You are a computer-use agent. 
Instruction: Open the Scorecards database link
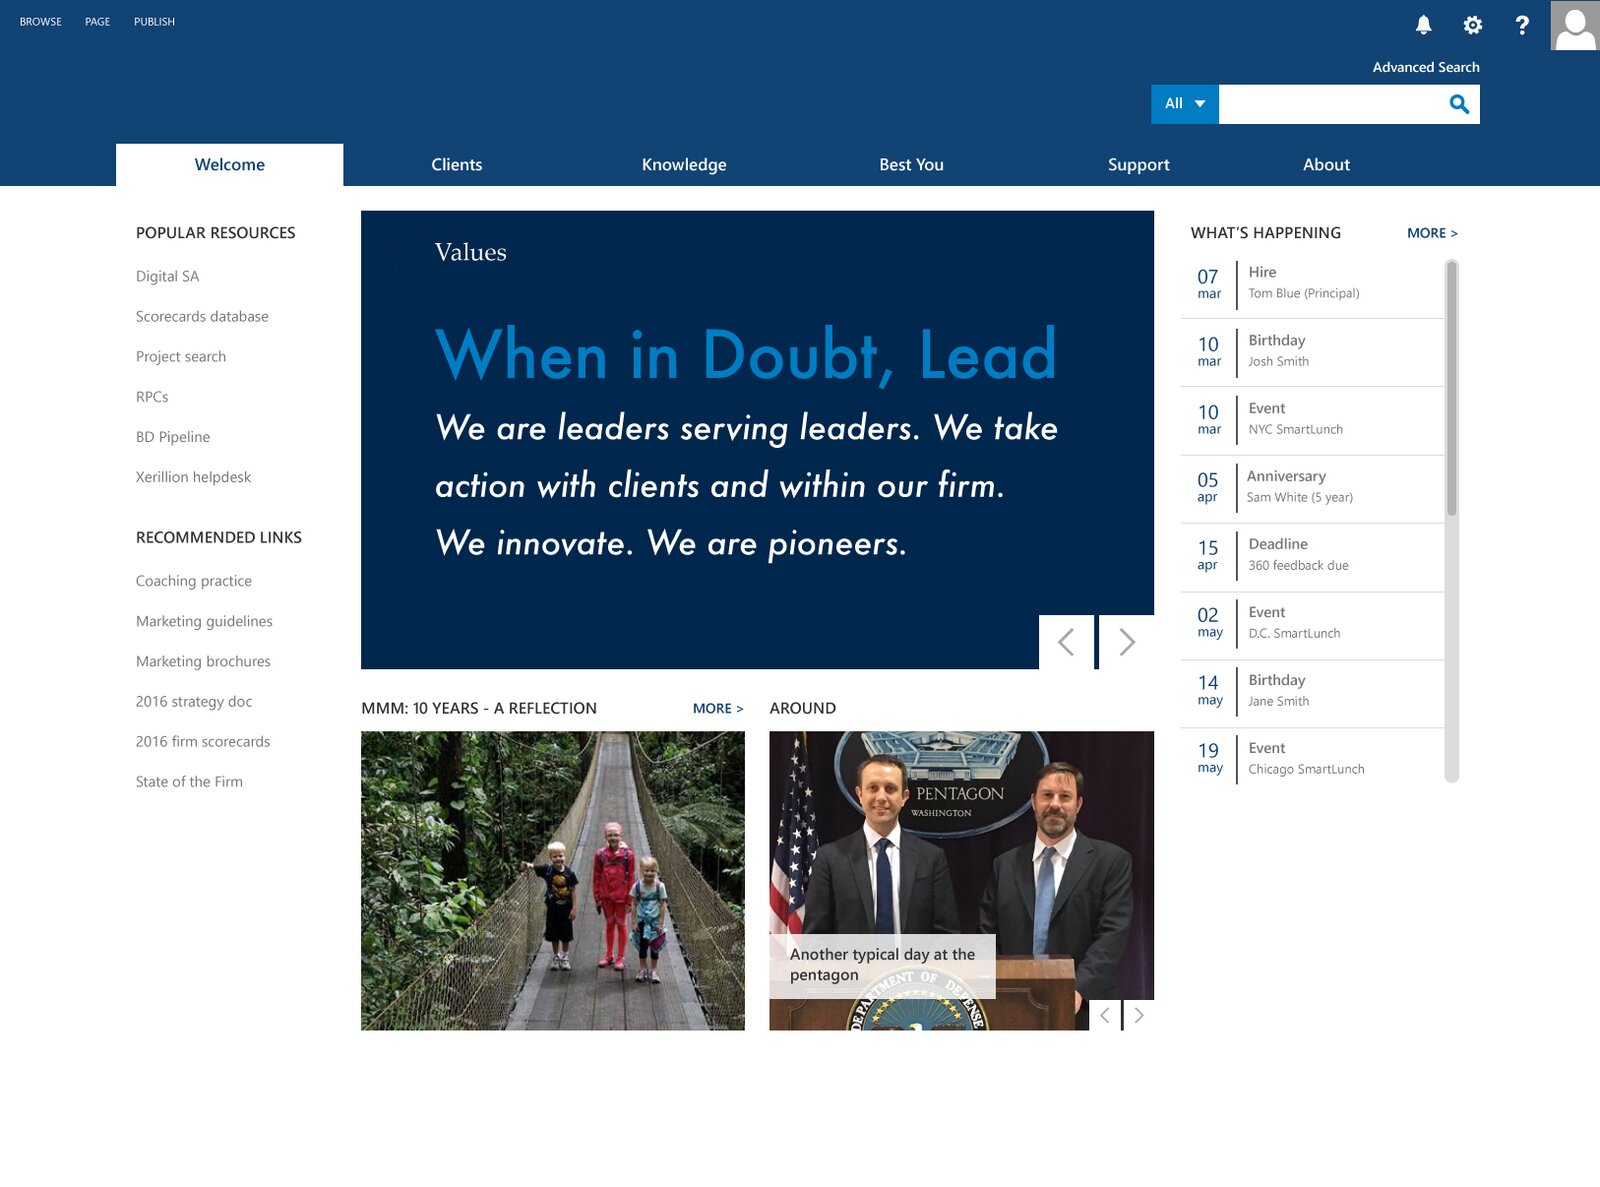coord(202,317)
